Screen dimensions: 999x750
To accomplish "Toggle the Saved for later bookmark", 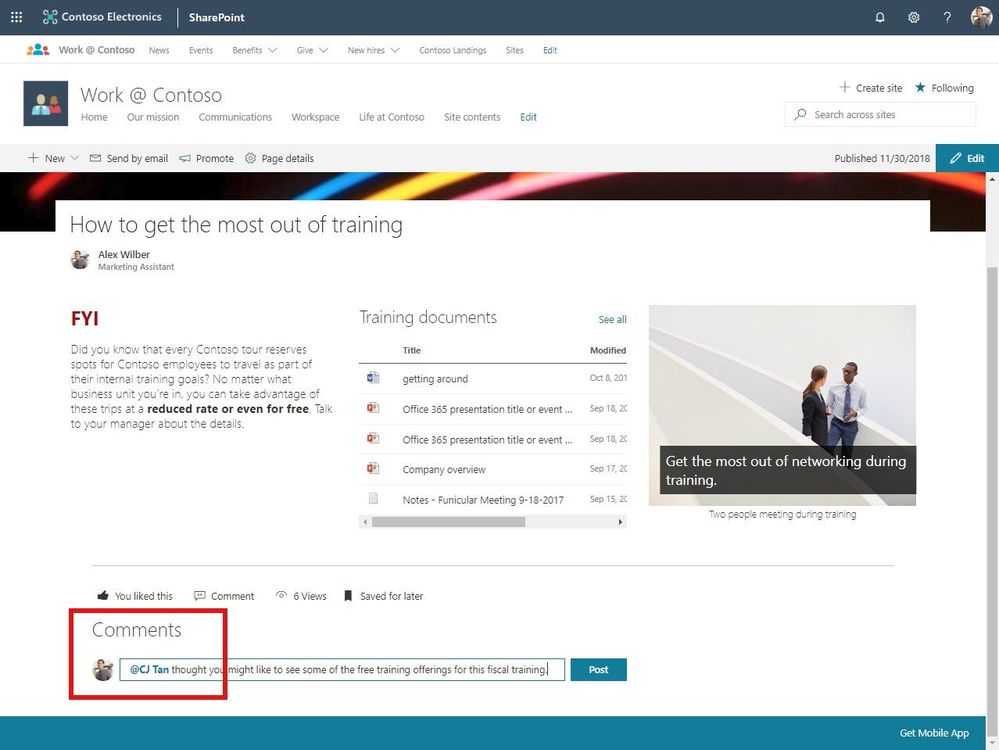I will [x=348, y=596].
